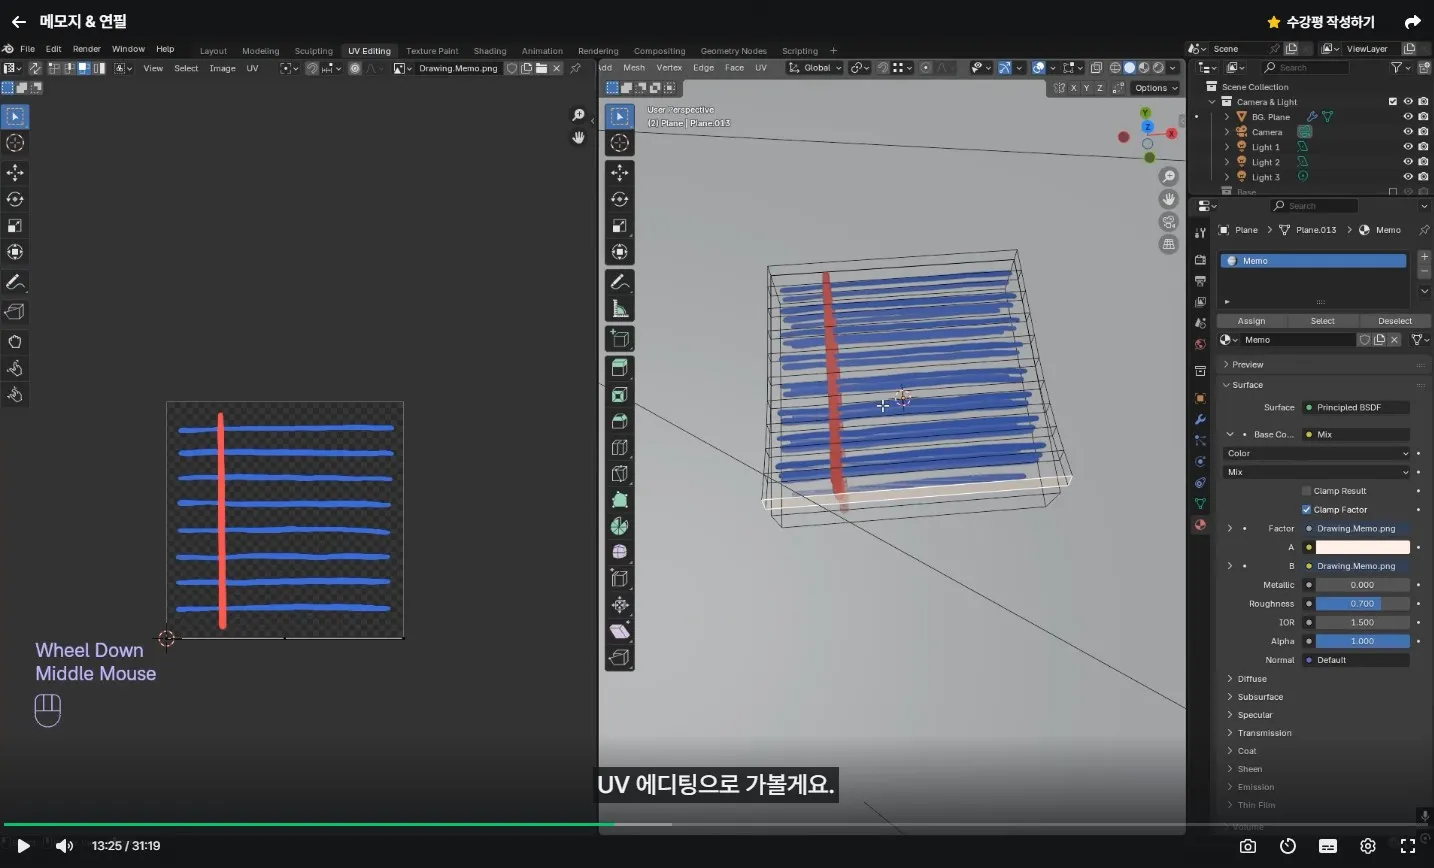Click the color swatch for input A
The image size is (1434, 868).
click(x=1362, y=547)
